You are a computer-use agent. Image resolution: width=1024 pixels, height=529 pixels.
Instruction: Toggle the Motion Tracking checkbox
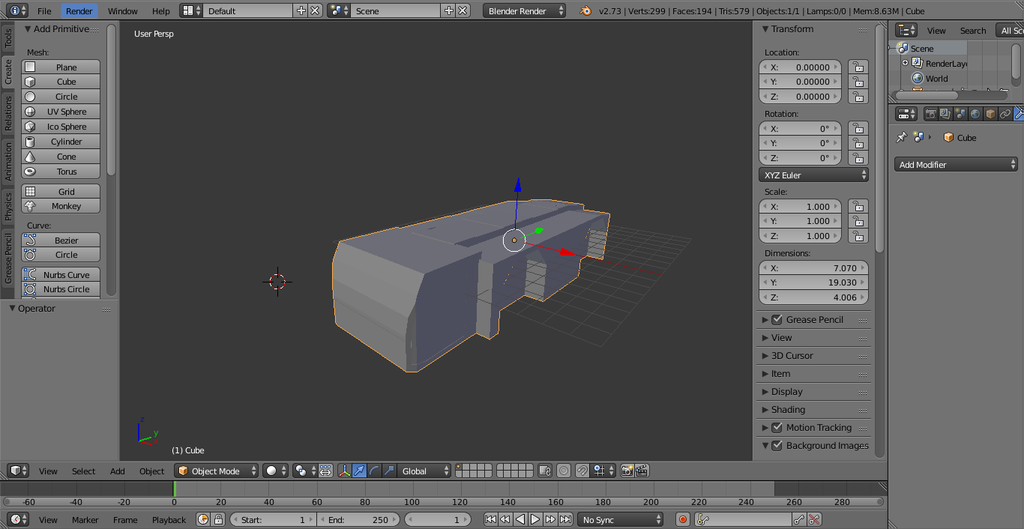click(x=777, y=428)
